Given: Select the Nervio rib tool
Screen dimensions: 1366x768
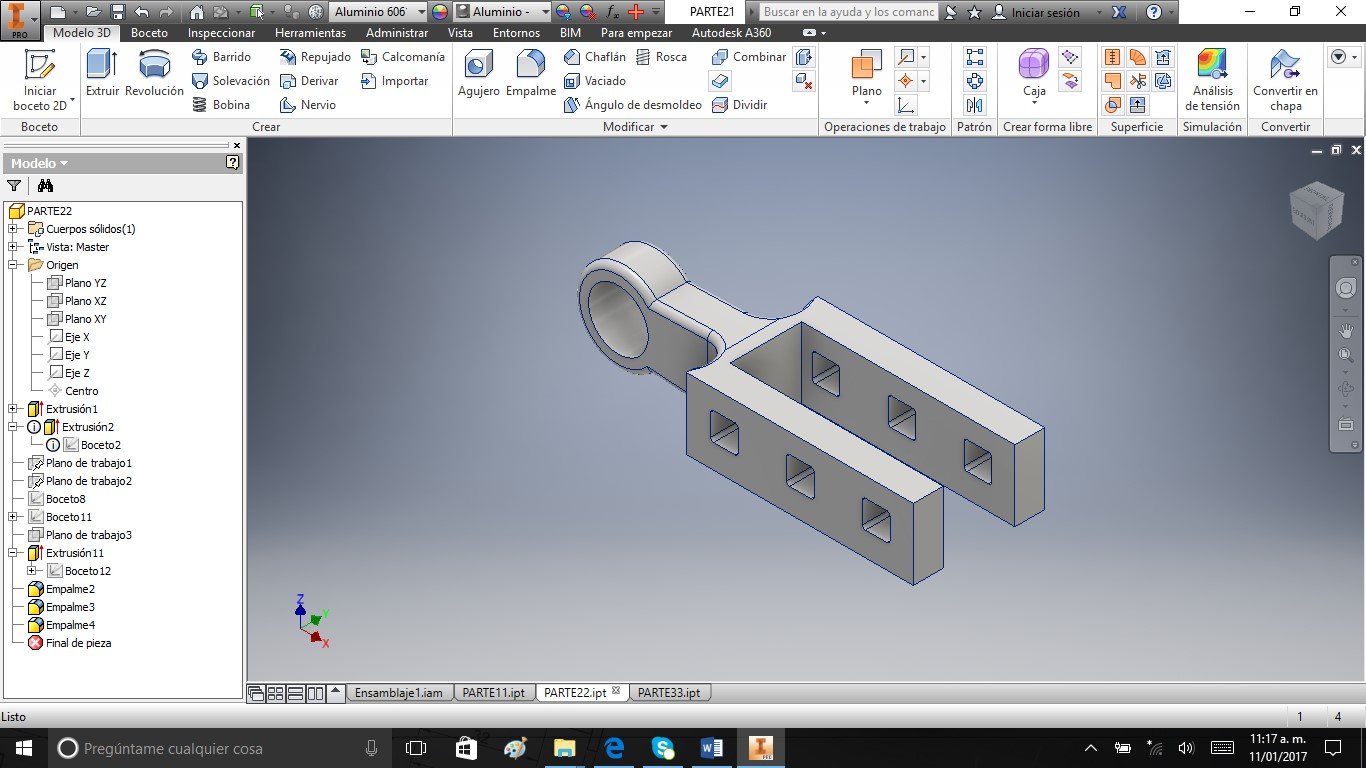Looking at the screenshot, I should point(308,105).
